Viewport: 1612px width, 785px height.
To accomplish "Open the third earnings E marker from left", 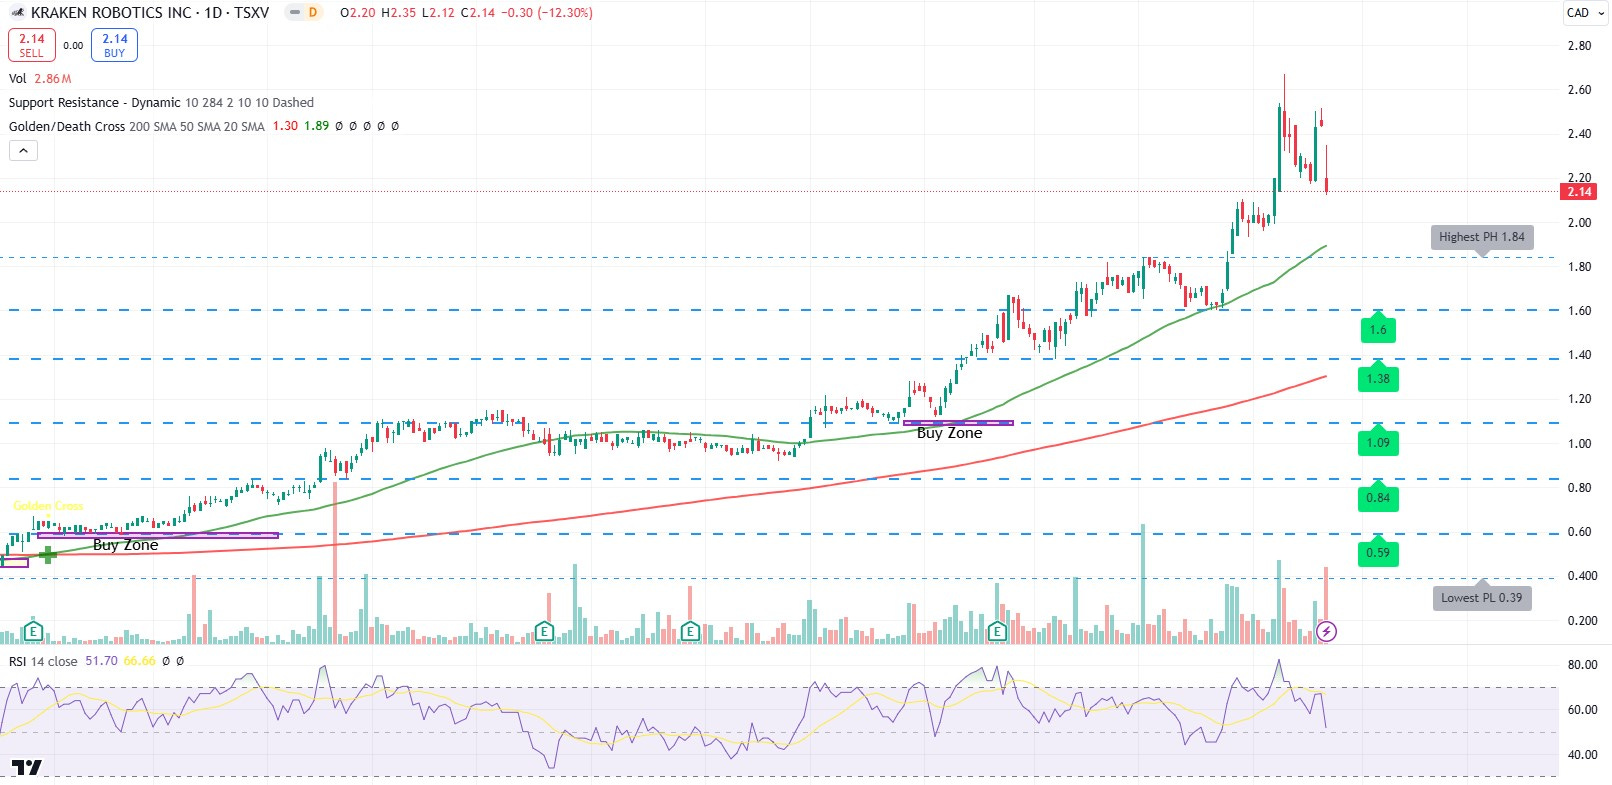I will point(689,631).
